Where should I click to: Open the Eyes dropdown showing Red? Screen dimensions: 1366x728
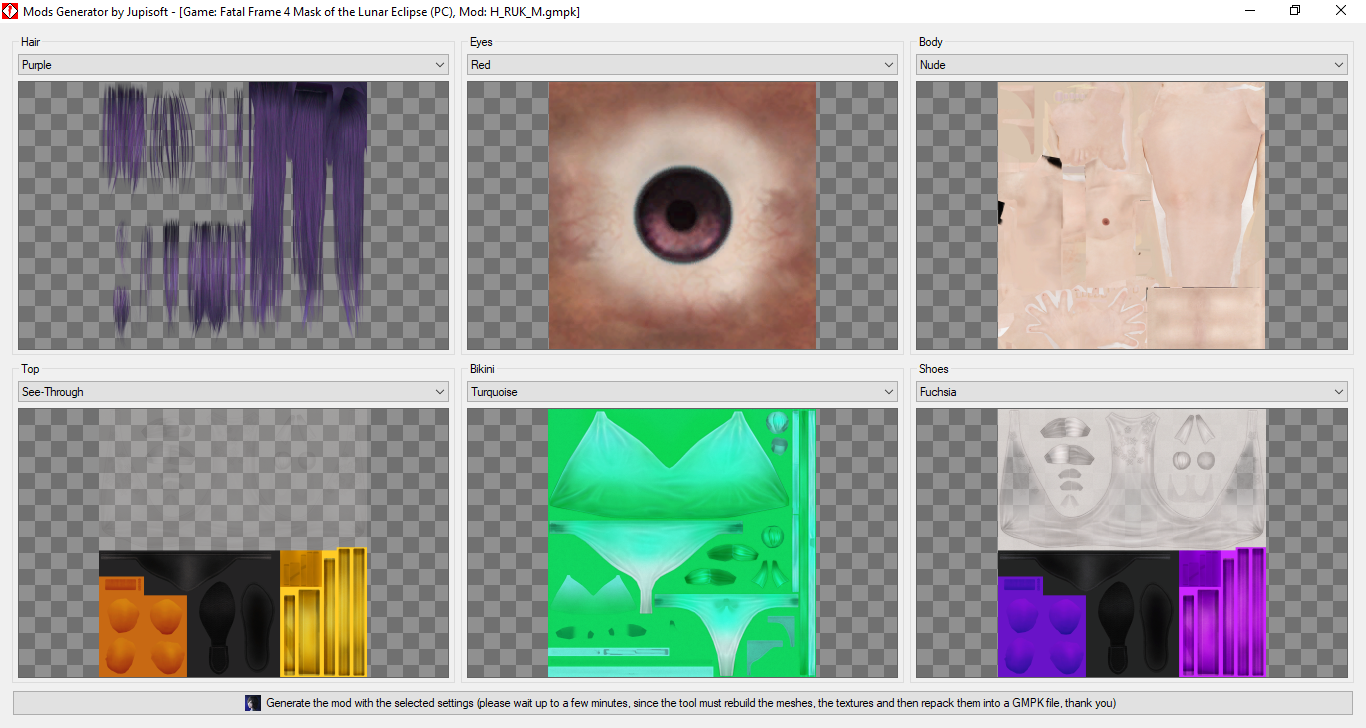click(682, 65)
